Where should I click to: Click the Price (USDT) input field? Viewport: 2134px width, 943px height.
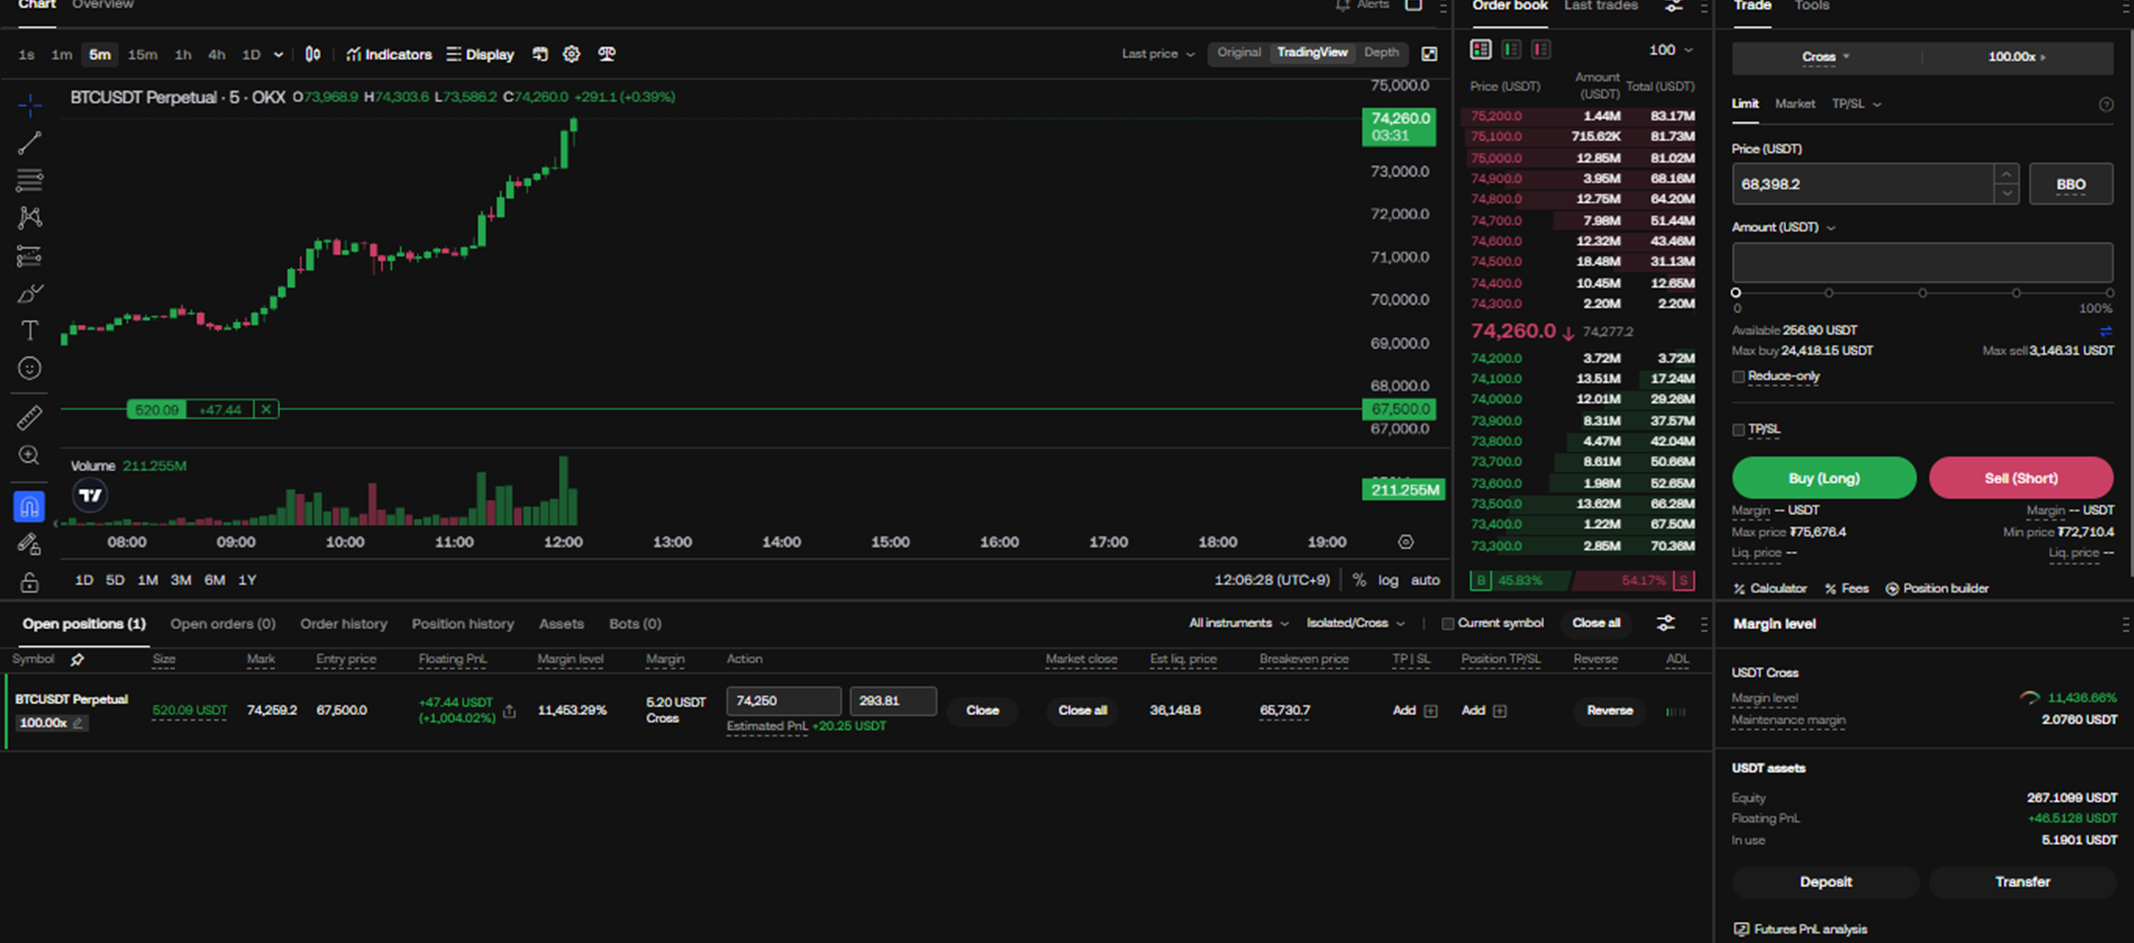coord(1863,184)
